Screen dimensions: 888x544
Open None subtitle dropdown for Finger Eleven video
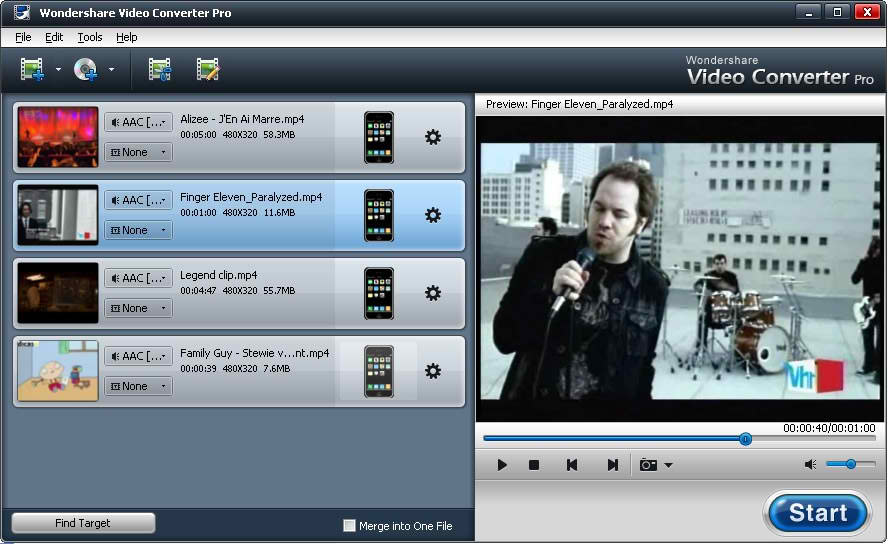click(138, 230)
